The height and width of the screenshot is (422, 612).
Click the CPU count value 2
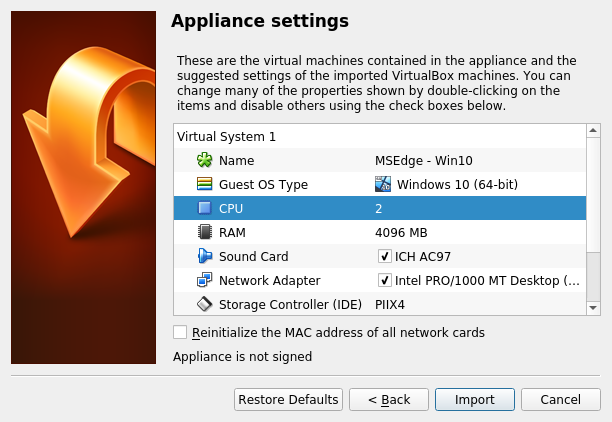pyautogui.click(x=379, y=208)
